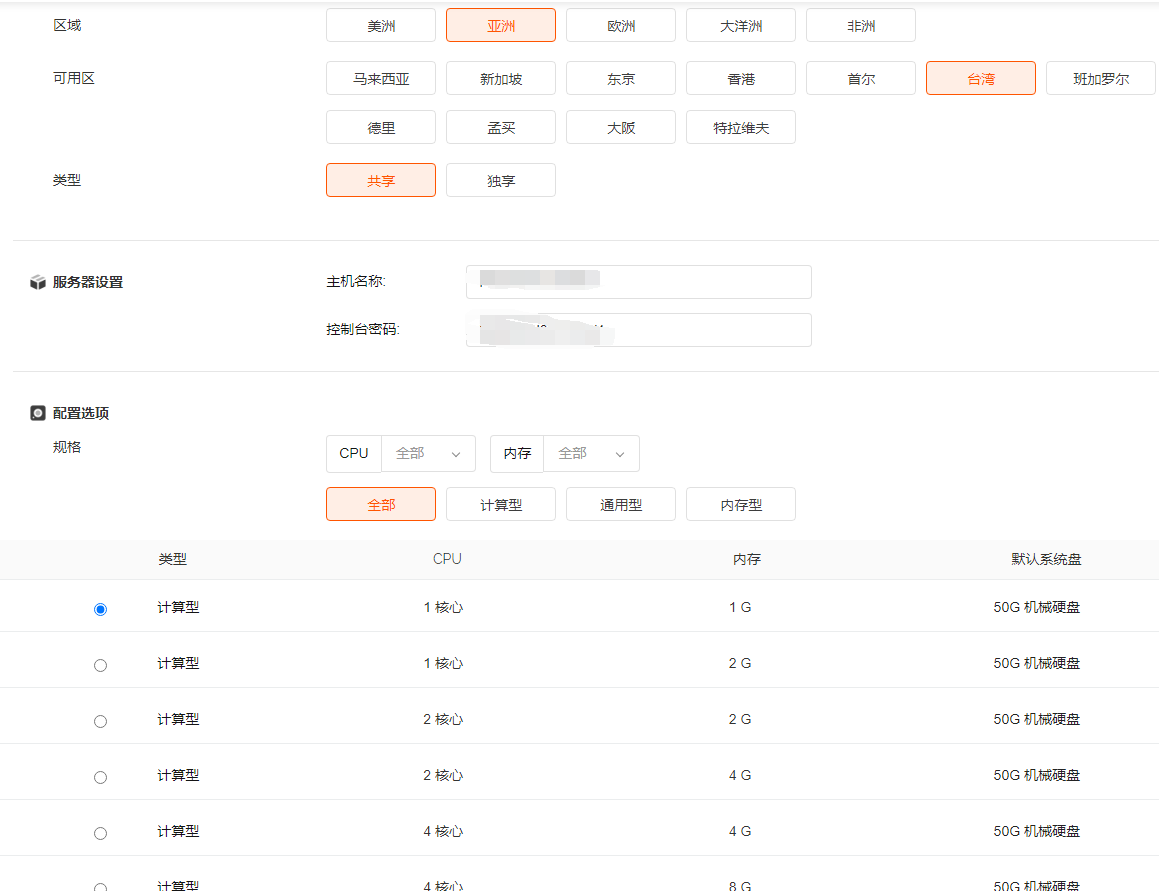
Task: Switch to the 计算型 spec filter
Action: [x=501, y=505]
